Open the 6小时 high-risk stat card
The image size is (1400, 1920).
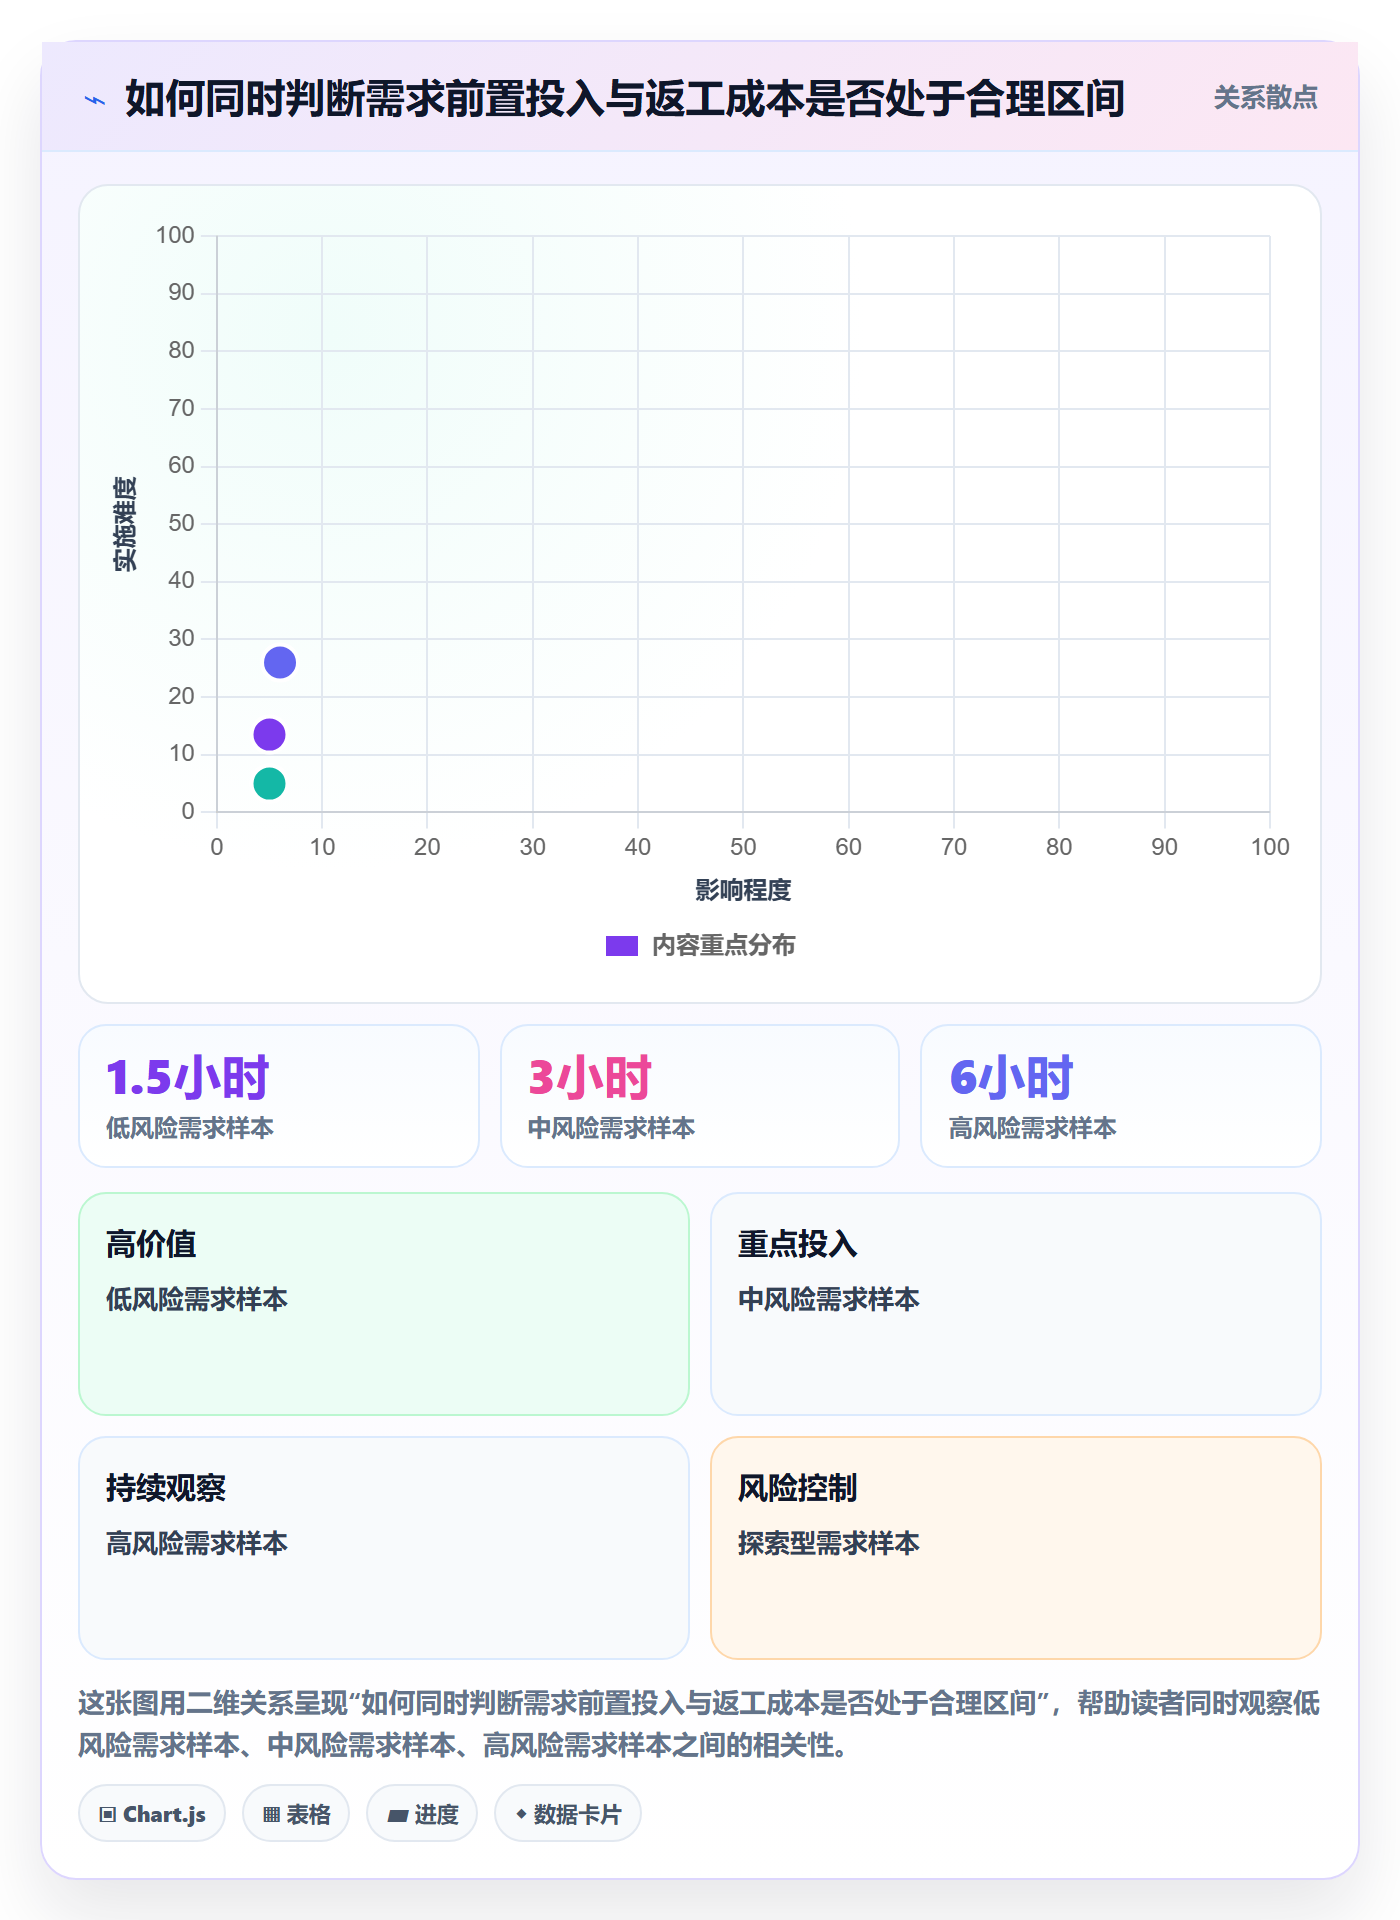1121,1096
